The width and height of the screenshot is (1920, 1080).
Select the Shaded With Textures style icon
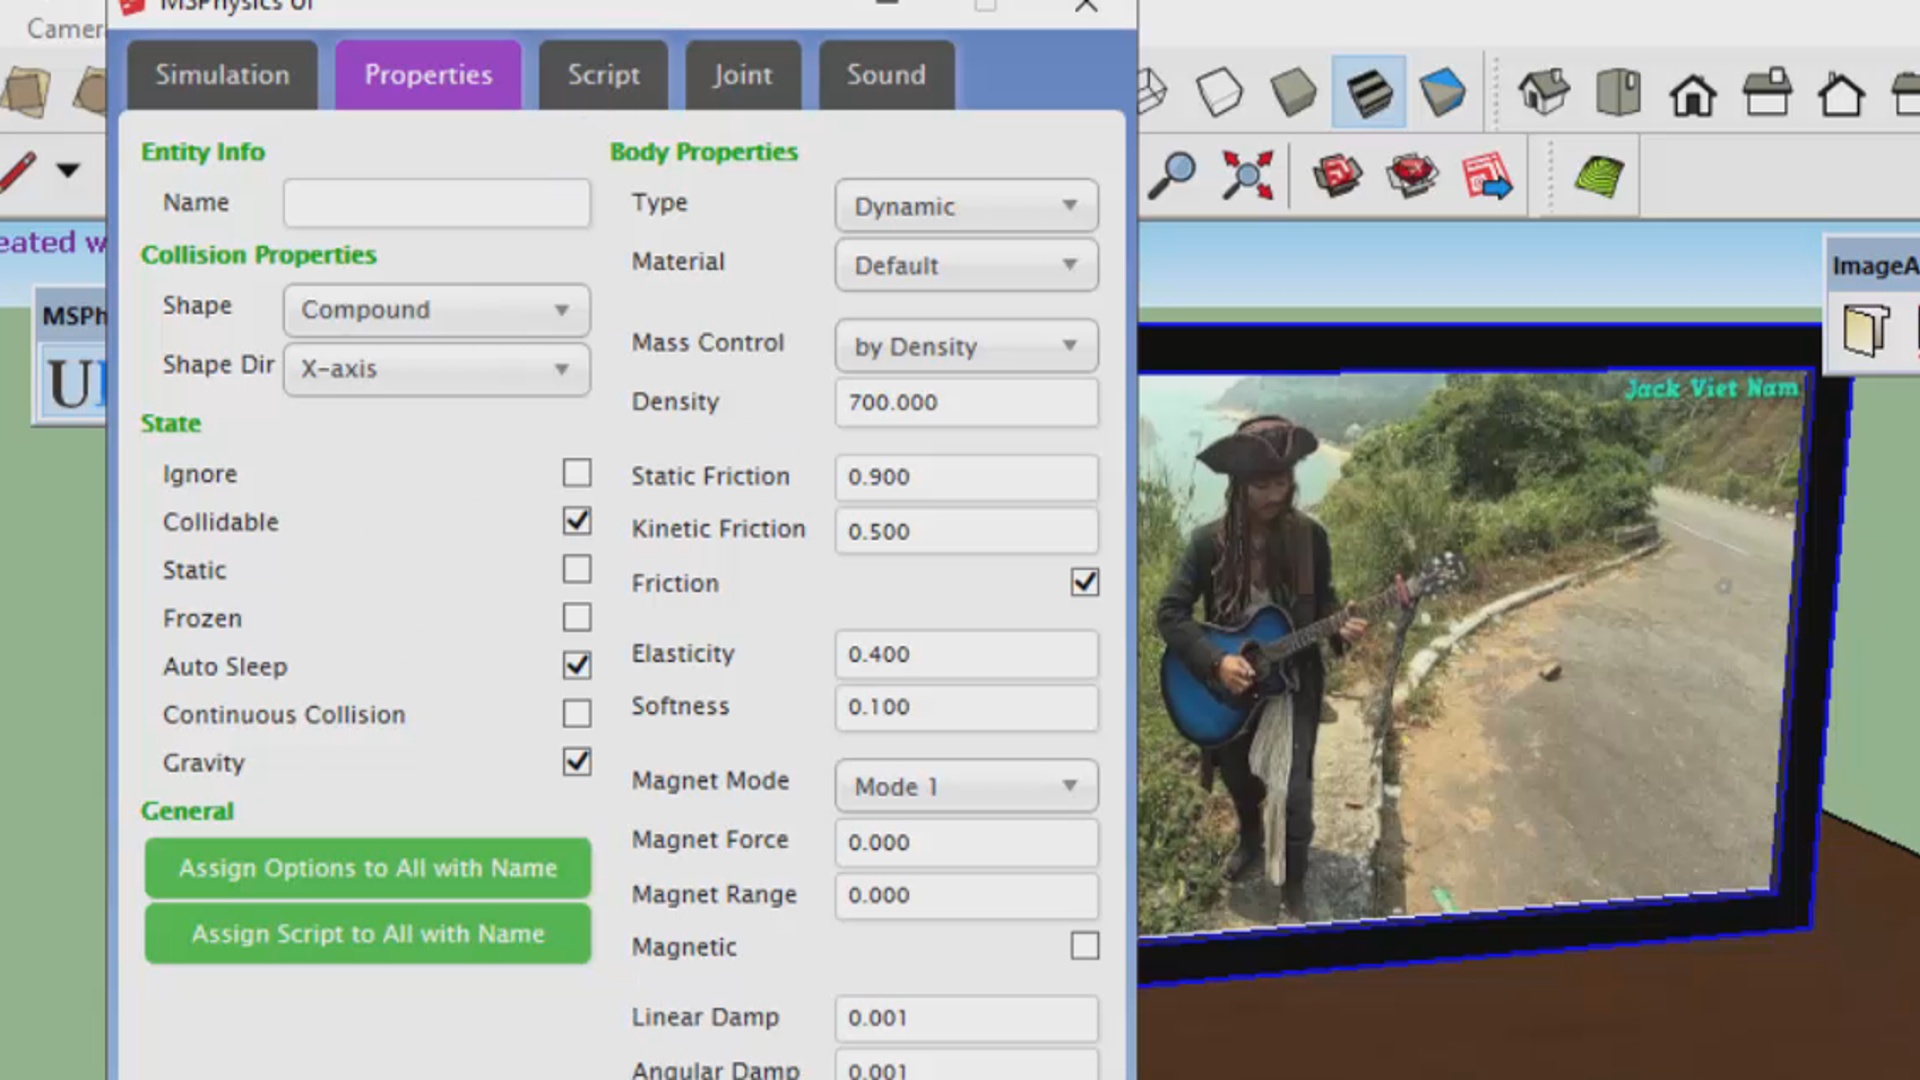tap(1368, 93)
